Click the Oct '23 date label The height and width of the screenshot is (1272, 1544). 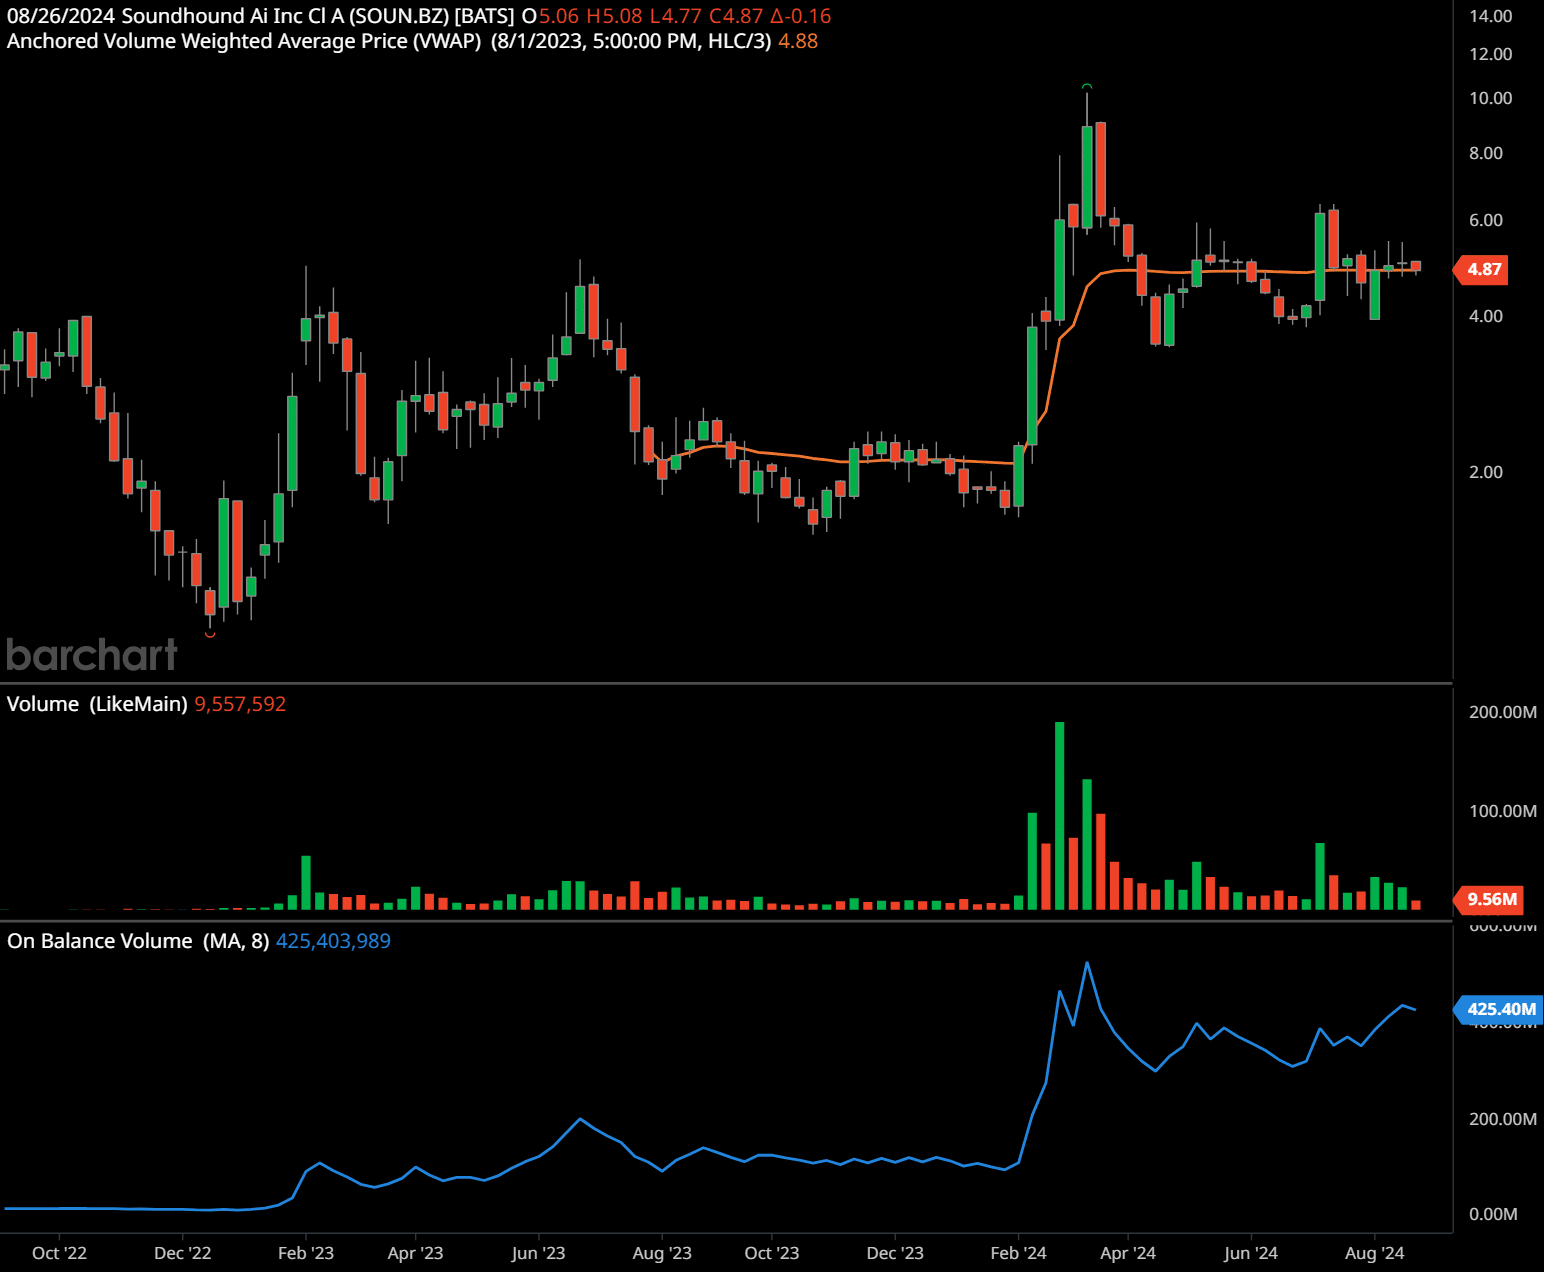[x=772, y=1253]
